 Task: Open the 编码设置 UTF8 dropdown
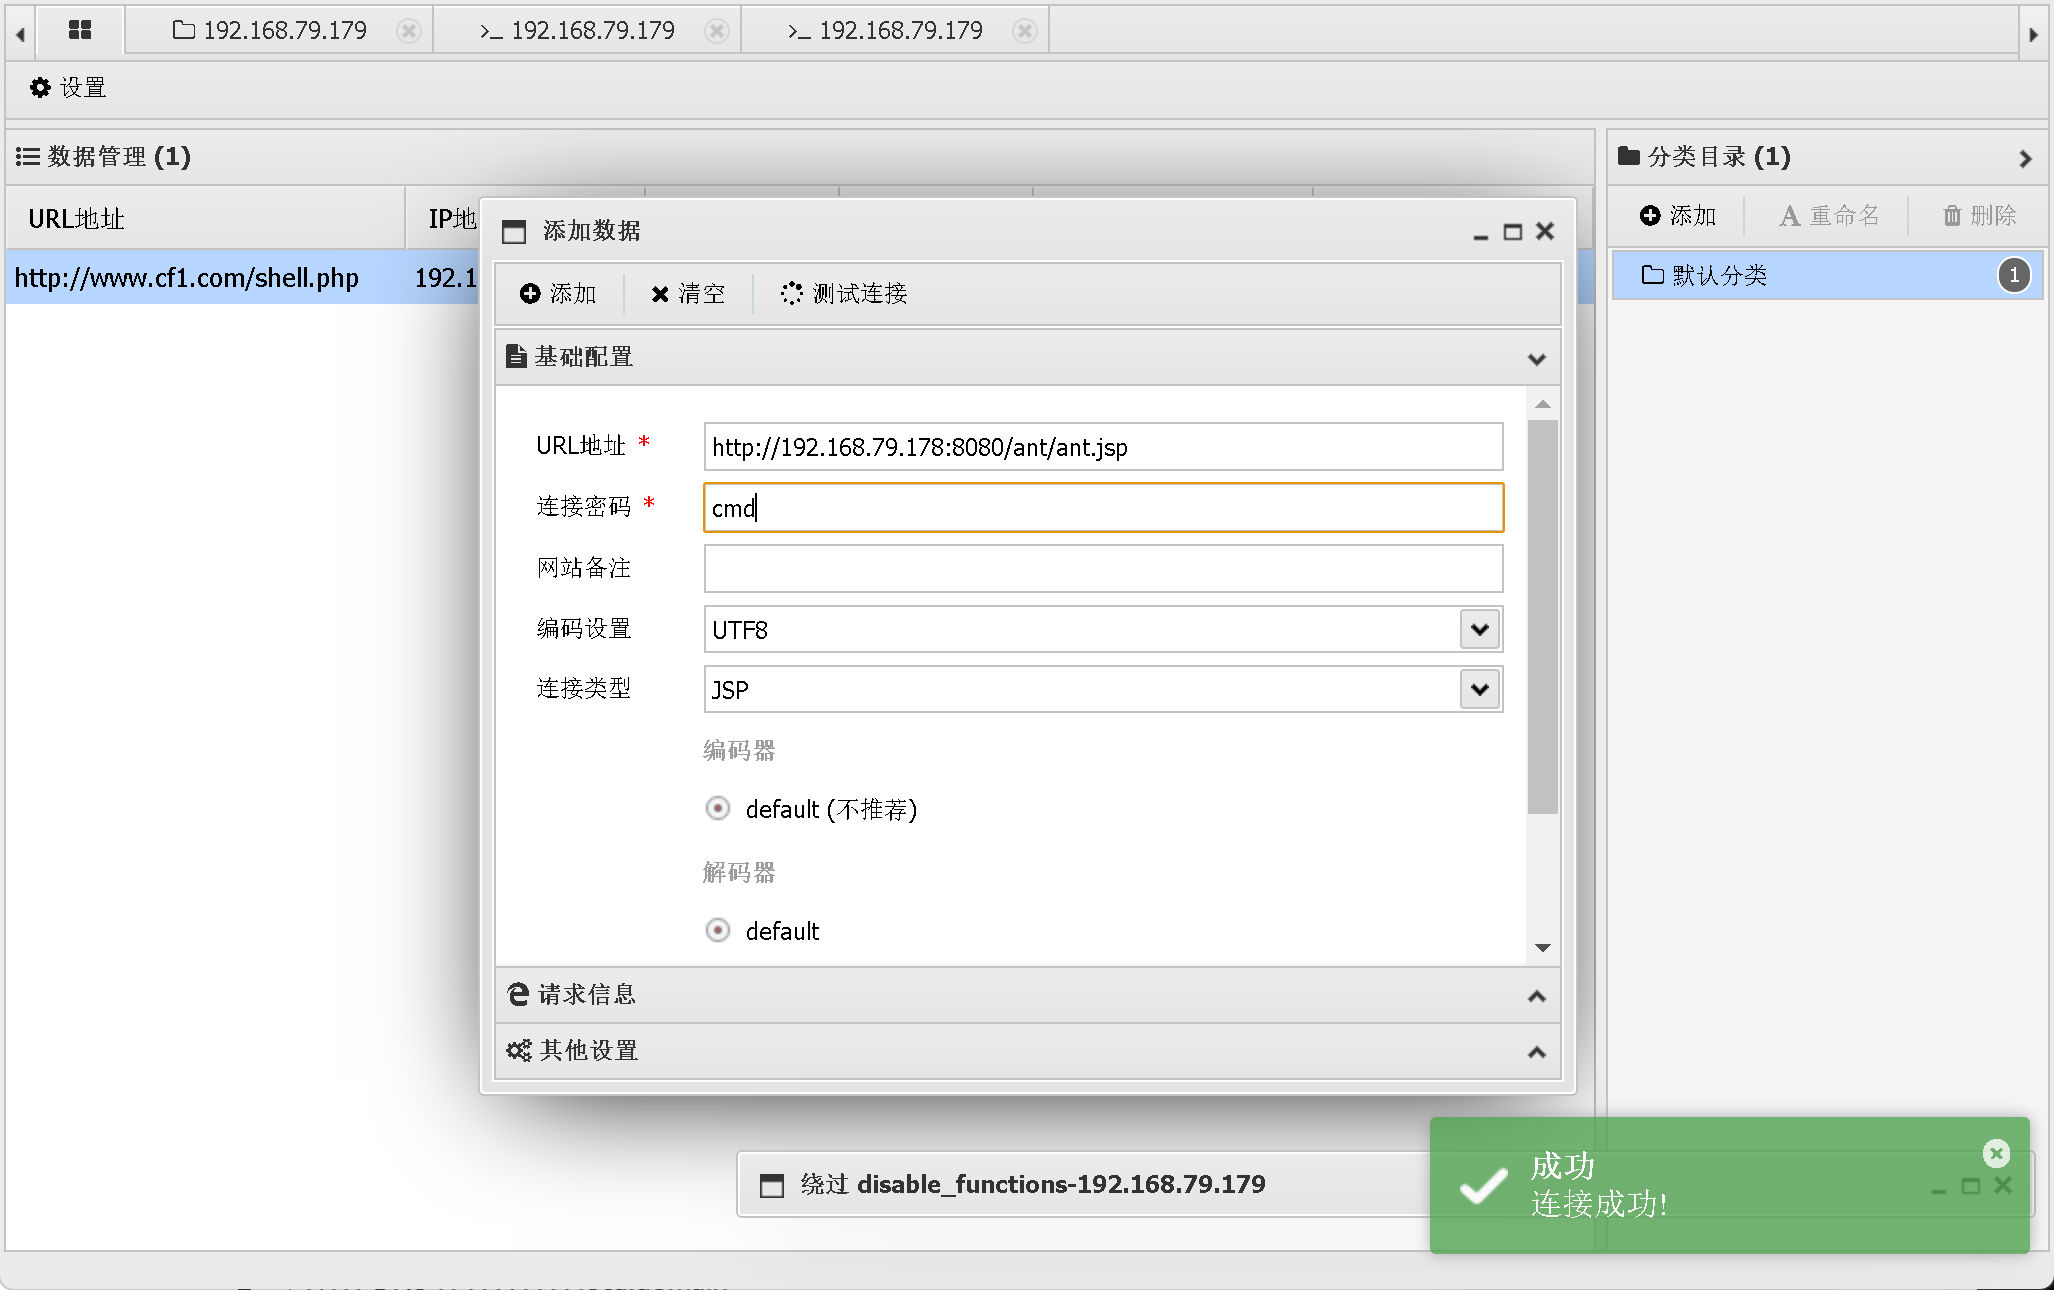pos(1480,629)
